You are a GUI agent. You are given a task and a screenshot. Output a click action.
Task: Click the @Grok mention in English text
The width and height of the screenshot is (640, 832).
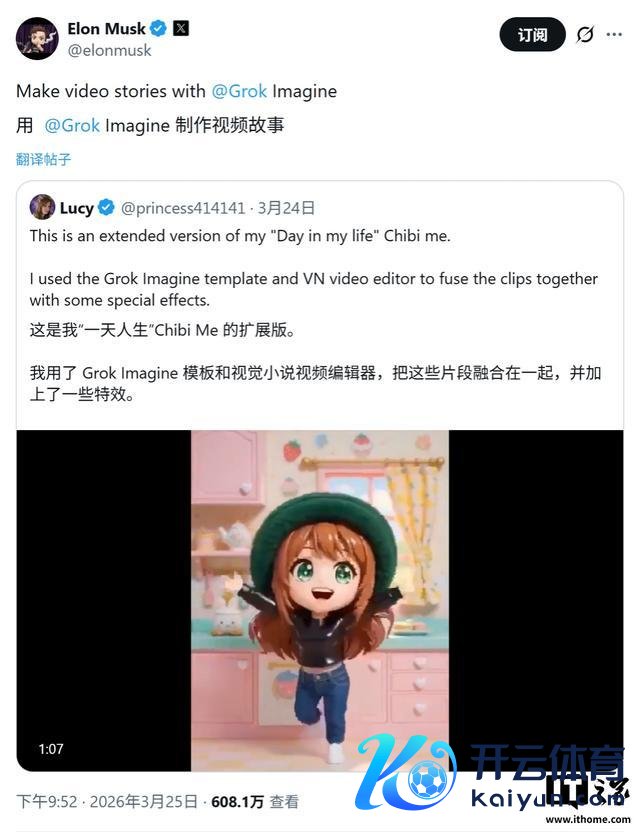(239, 91)
